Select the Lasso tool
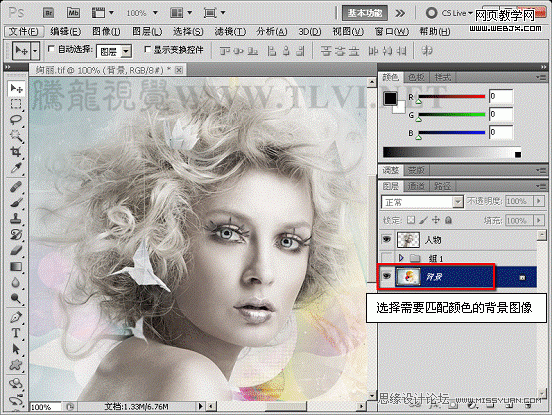This screenshot has width=552, height=415. [x=16, y=120]
